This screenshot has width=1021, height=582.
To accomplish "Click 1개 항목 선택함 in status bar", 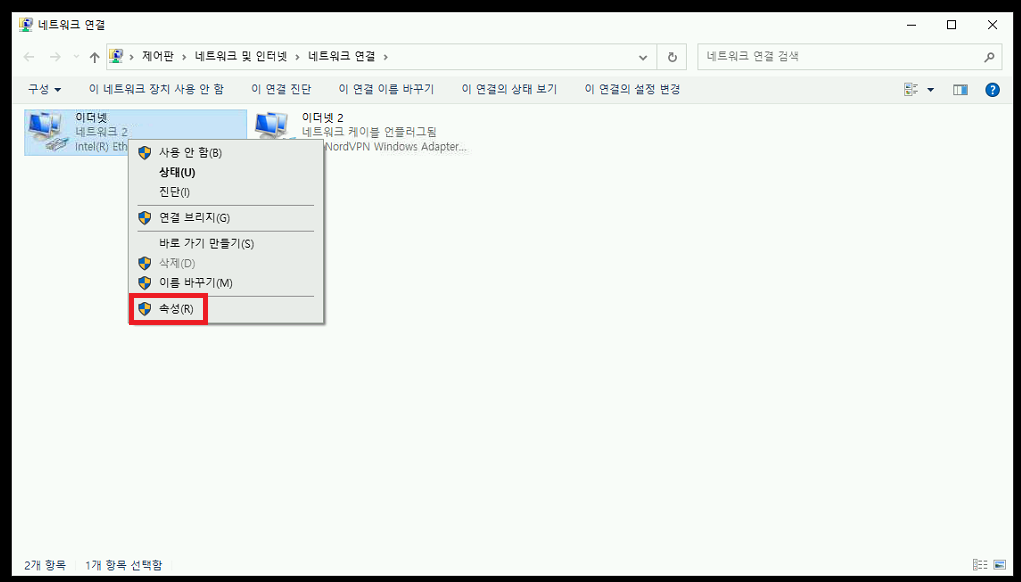I will click(124, 565).
